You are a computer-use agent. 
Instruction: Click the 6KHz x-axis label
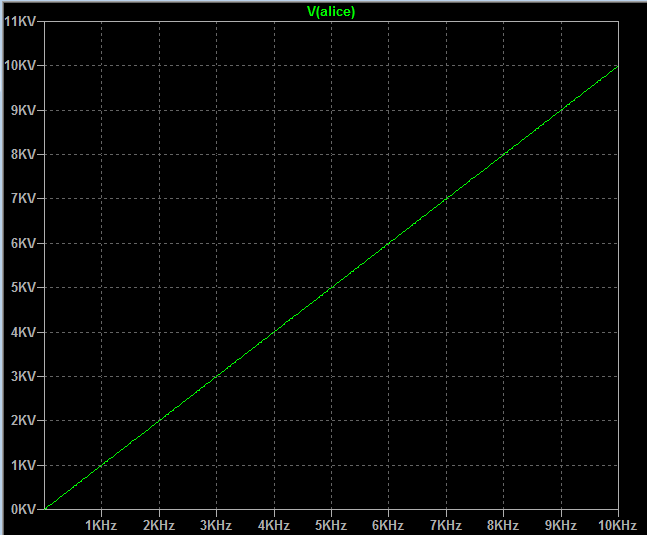pyautogui.click(x=388, y=525)
